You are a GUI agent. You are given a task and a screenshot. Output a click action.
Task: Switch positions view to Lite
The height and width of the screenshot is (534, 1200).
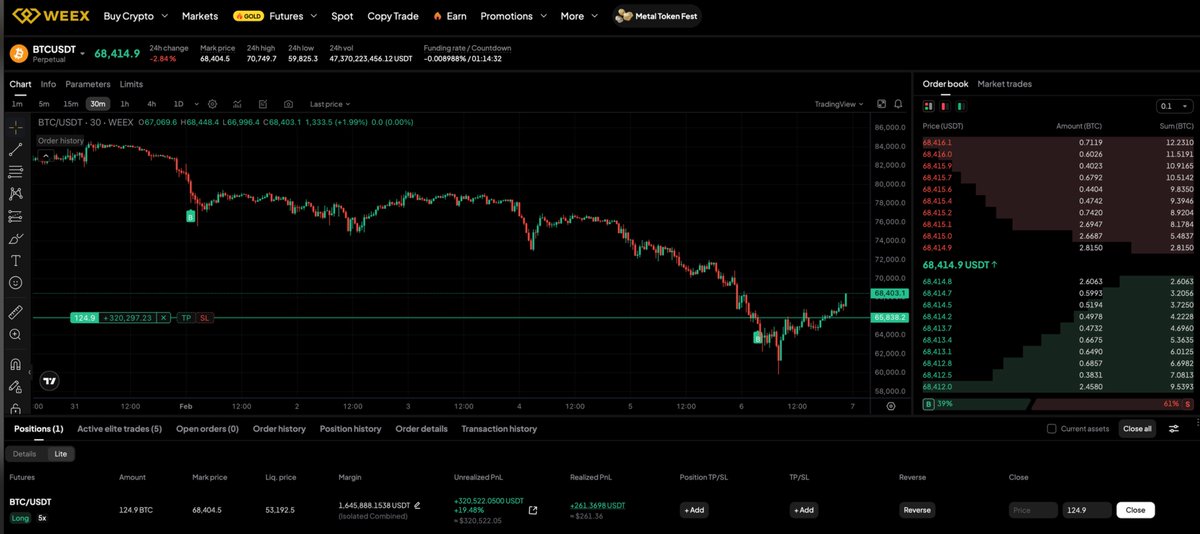(61, 453)
